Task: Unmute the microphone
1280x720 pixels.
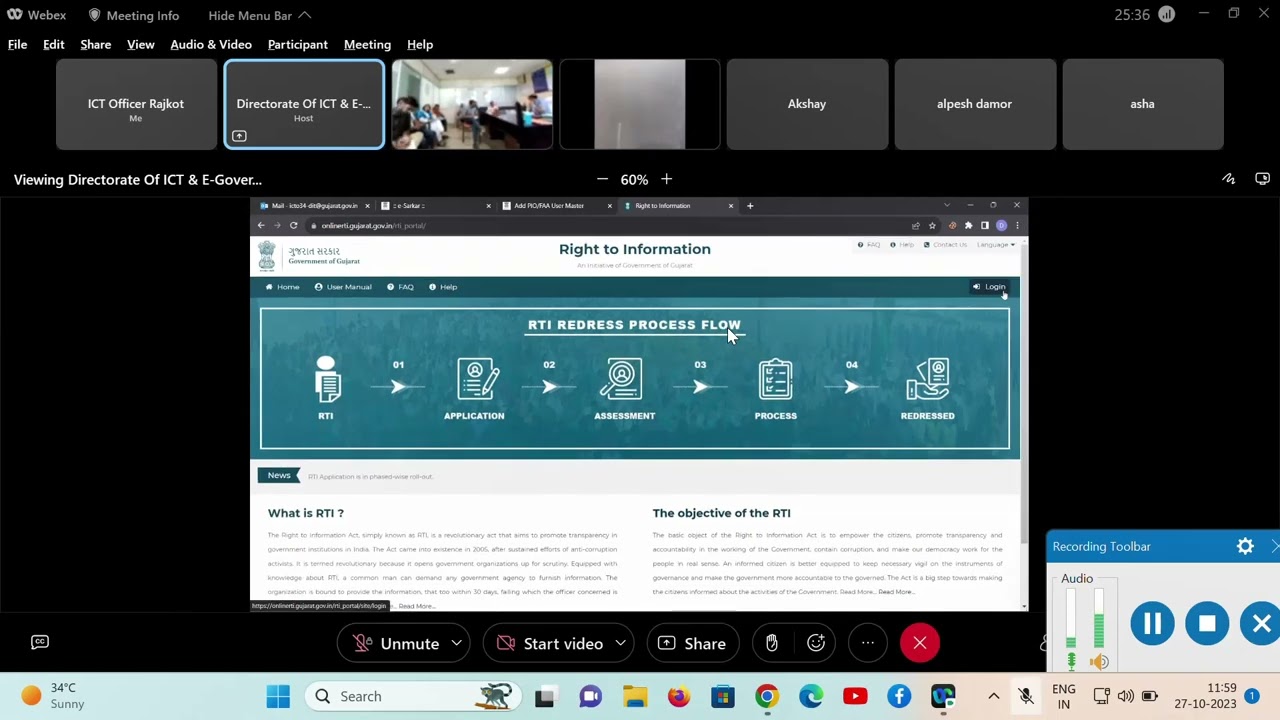Action: pyautogui.click(x=397, y=643)
